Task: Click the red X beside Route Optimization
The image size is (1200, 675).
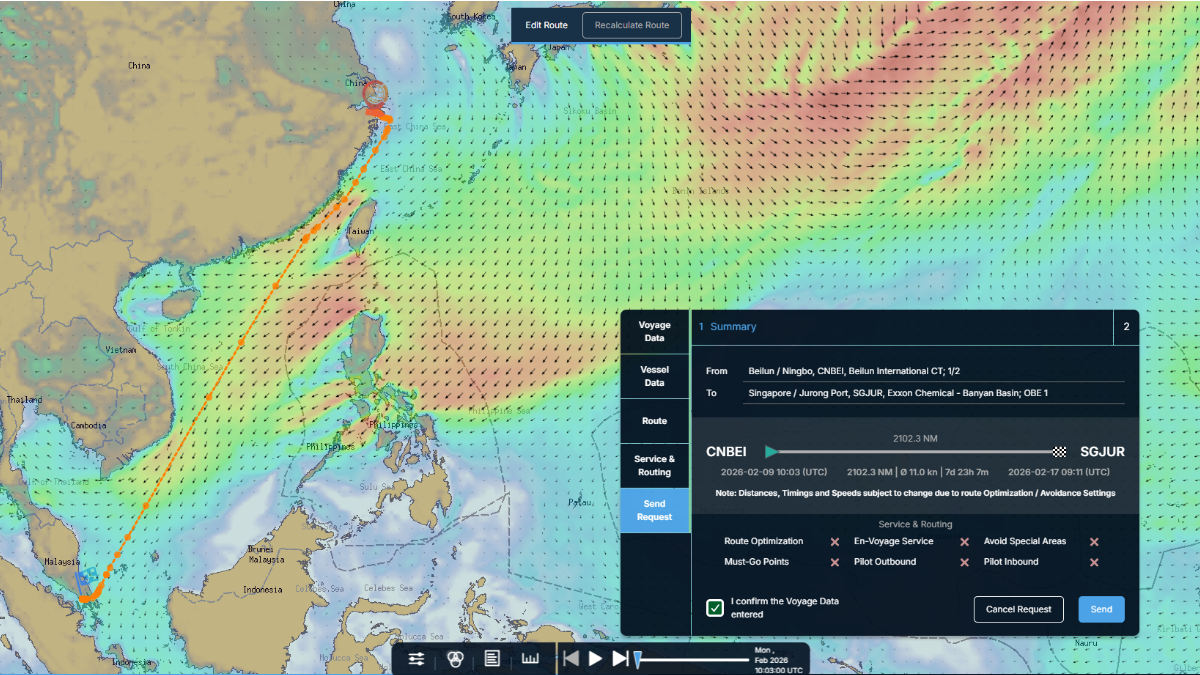Action: tap(835, 542)
